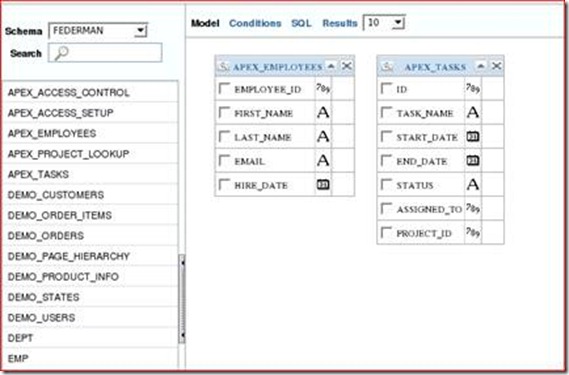Click the table icon beside APEX_EMPLOYEES title
569x375 pixels.
click(x=224, y=66)
